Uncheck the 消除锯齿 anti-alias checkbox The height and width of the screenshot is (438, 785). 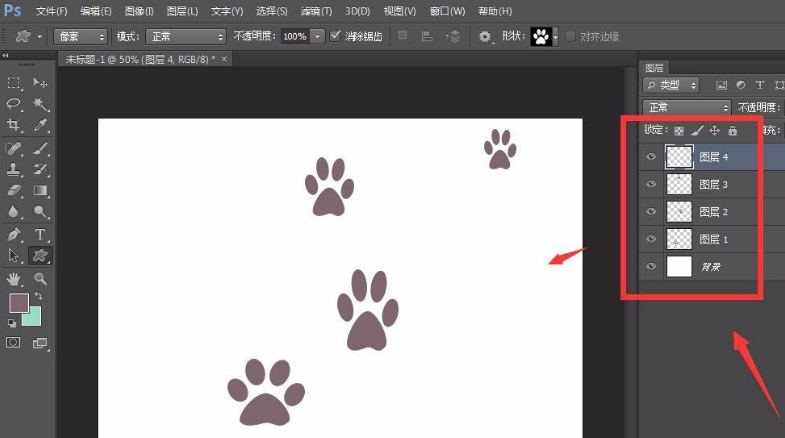337,36
